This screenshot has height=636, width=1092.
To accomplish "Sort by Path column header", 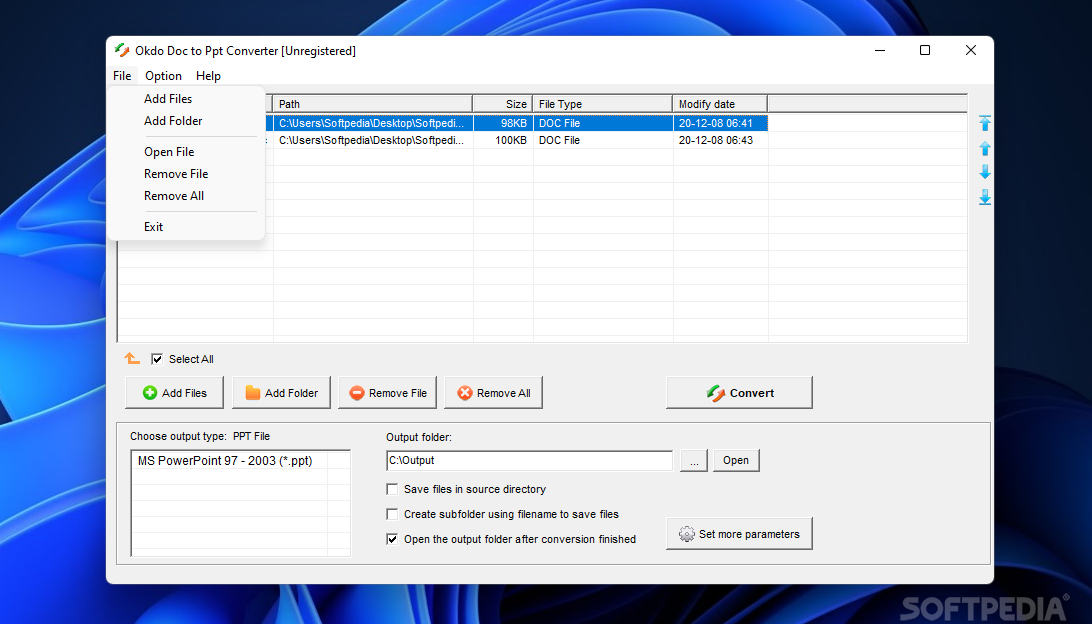I will [373, 104].
